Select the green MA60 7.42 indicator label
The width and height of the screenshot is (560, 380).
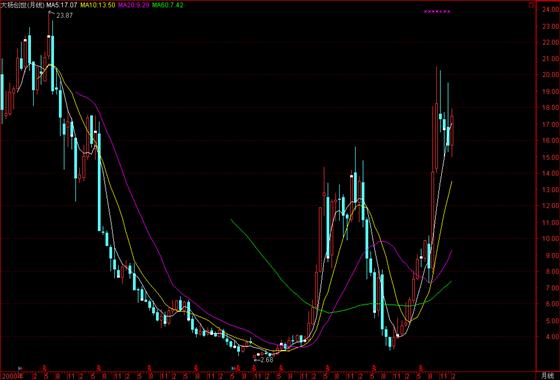(168, 5)
